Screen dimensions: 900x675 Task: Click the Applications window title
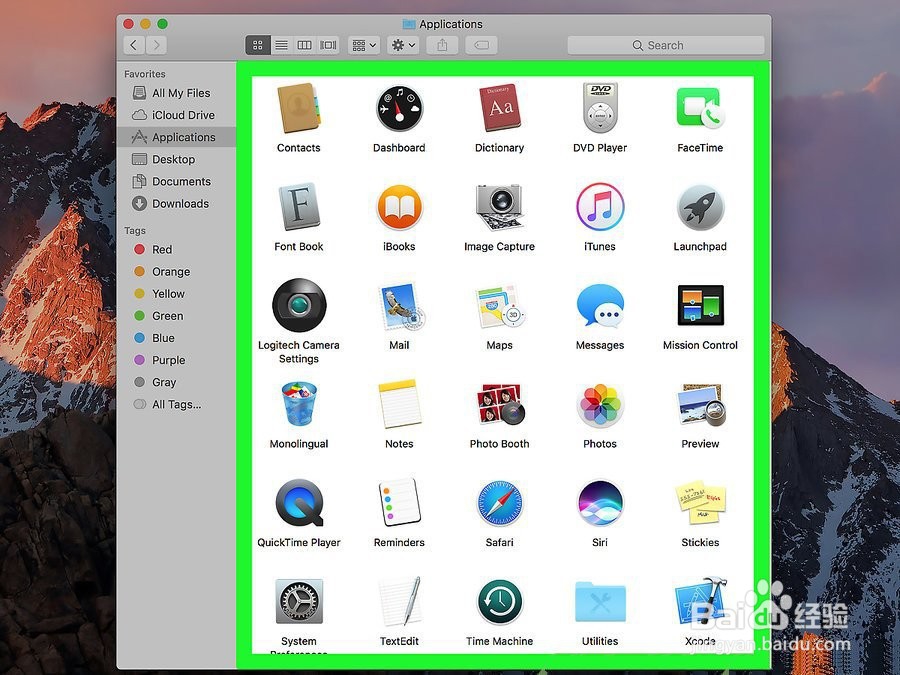point(451,24)
